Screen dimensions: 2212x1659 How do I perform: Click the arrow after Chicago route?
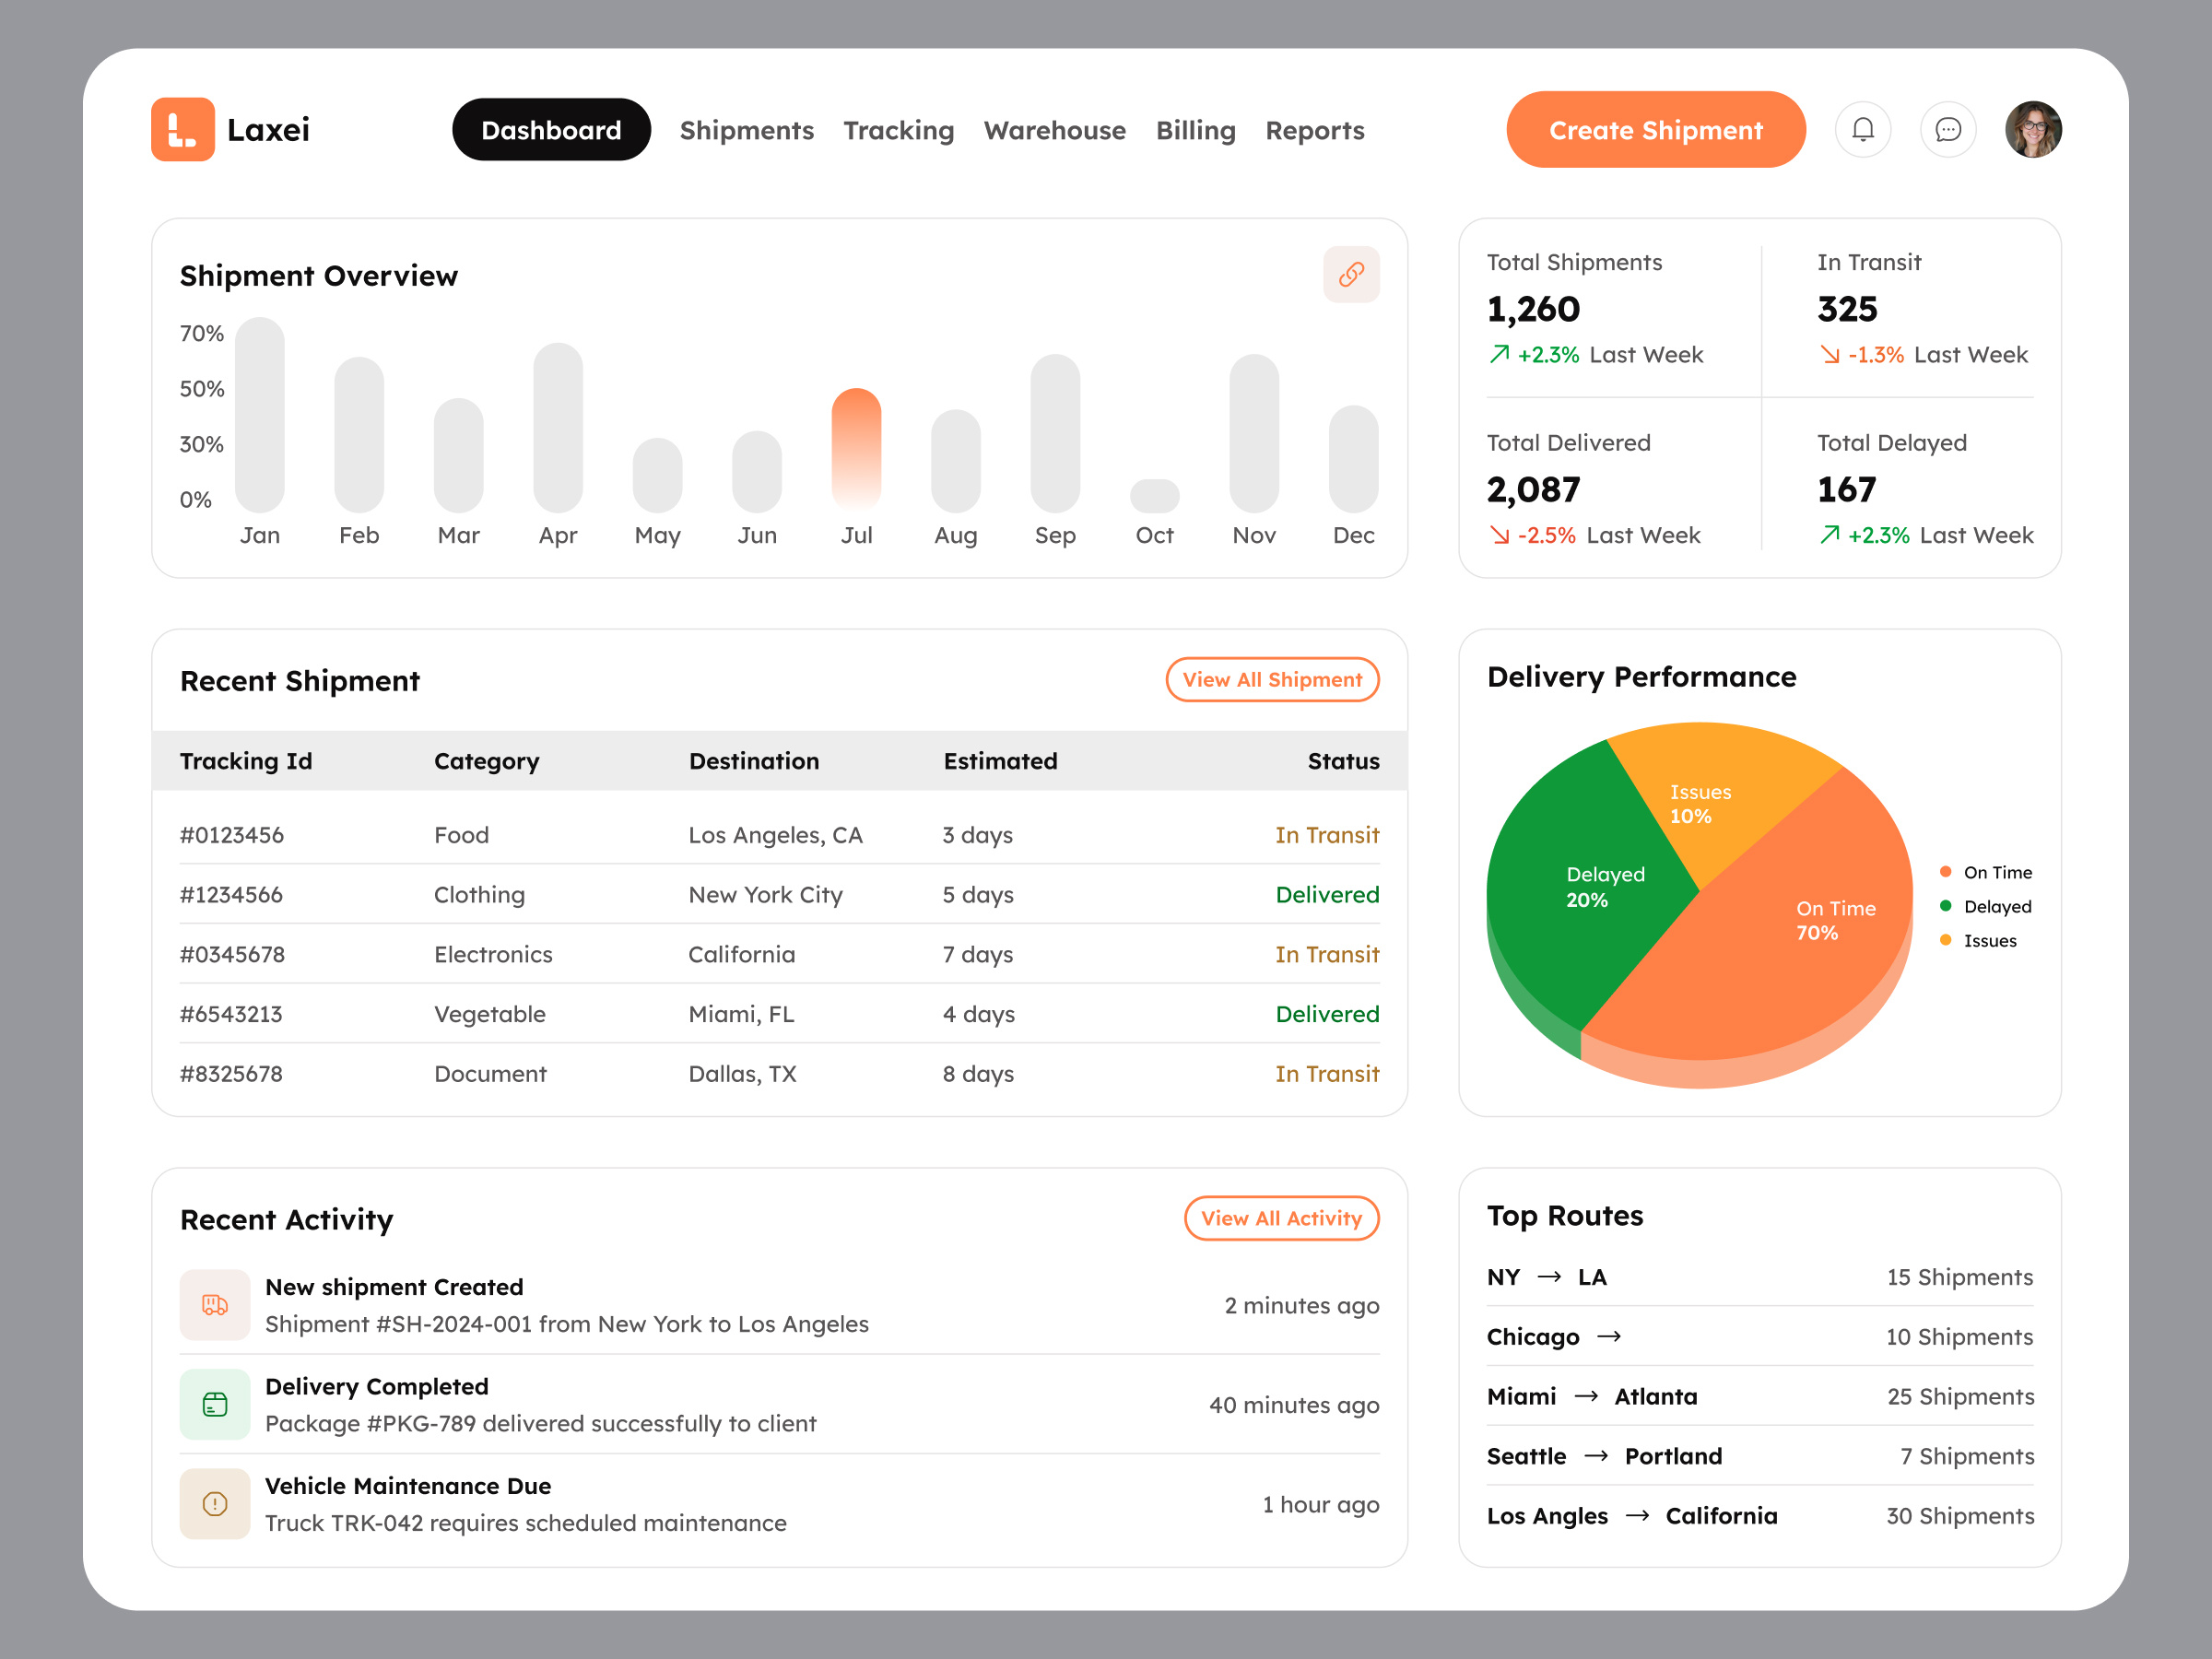tap(1609, 1337)
